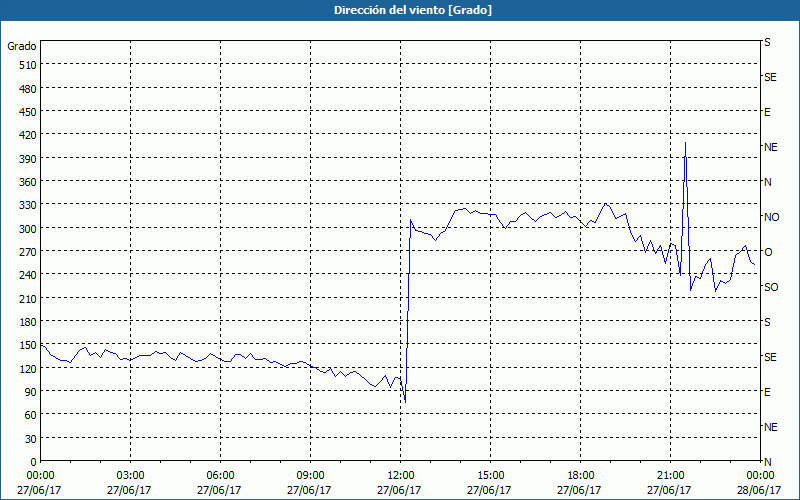Viewport: 800px width, 500px height.
Task: Select the 120 axis value
Action: pos(28,368)
